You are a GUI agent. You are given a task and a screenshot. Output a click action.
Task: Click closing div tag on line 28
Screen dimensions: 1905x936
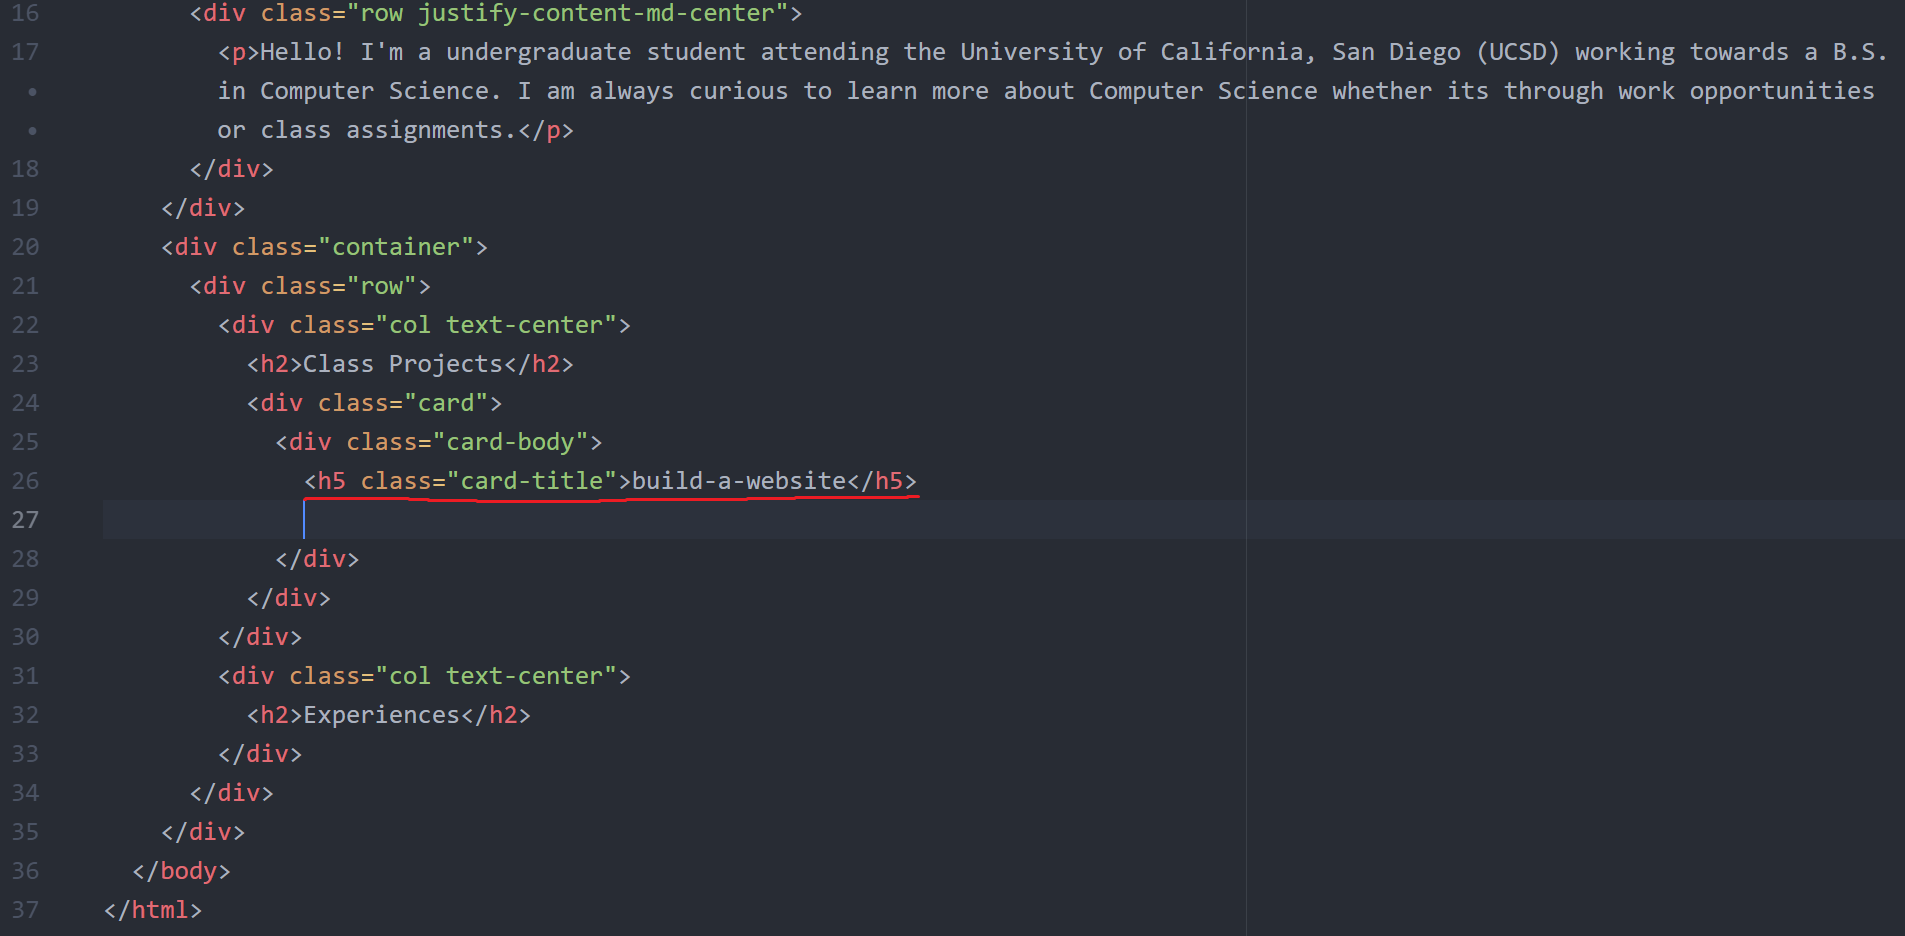317,559
